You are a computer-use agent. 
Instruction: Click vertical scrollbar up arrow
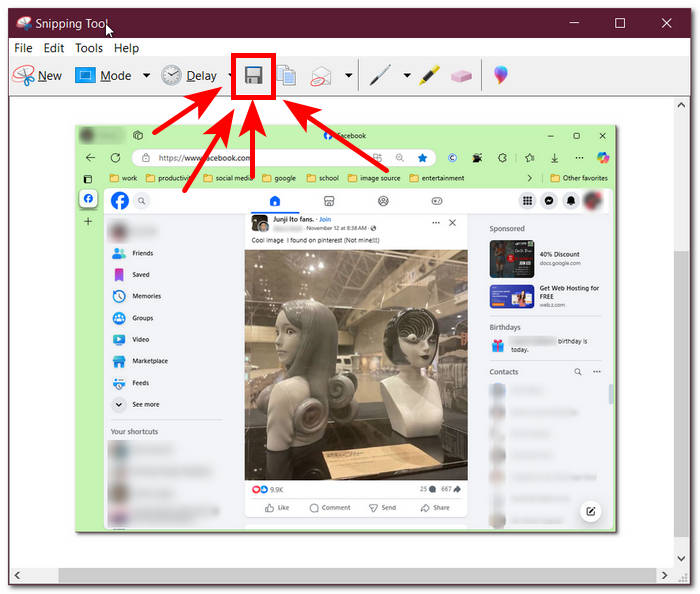[681, 105]
